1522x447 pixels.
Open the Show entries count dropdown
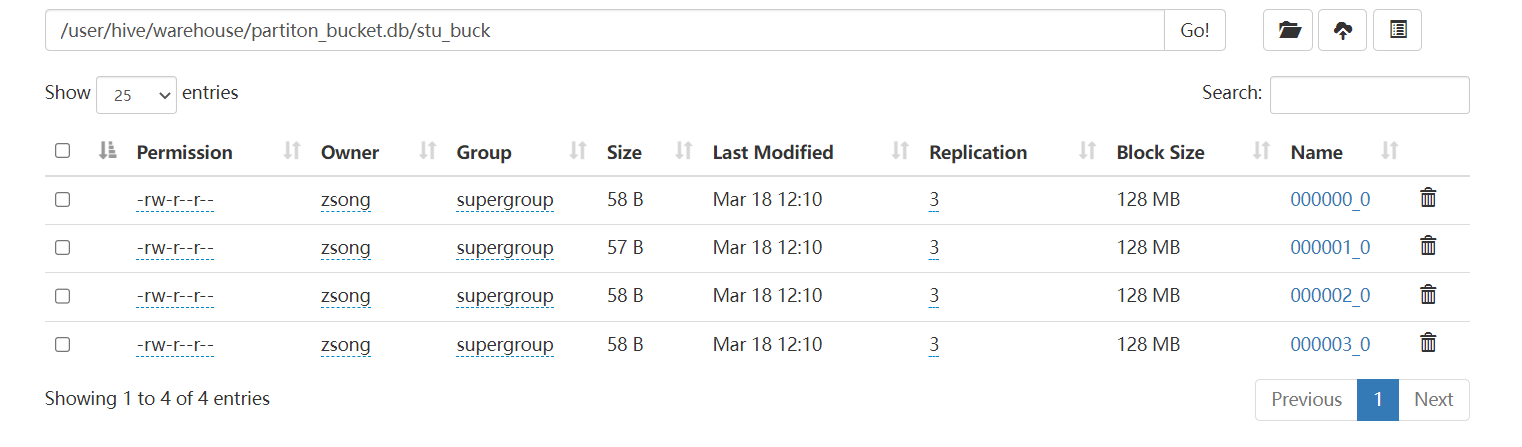[137, 95]
